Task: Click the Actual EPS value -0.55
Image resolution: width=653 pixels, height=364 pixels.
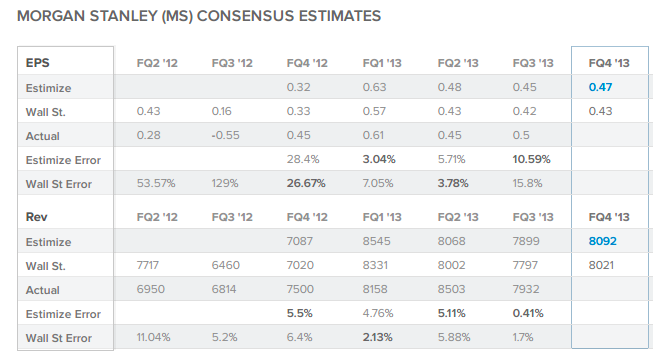Action: (225, 135)
